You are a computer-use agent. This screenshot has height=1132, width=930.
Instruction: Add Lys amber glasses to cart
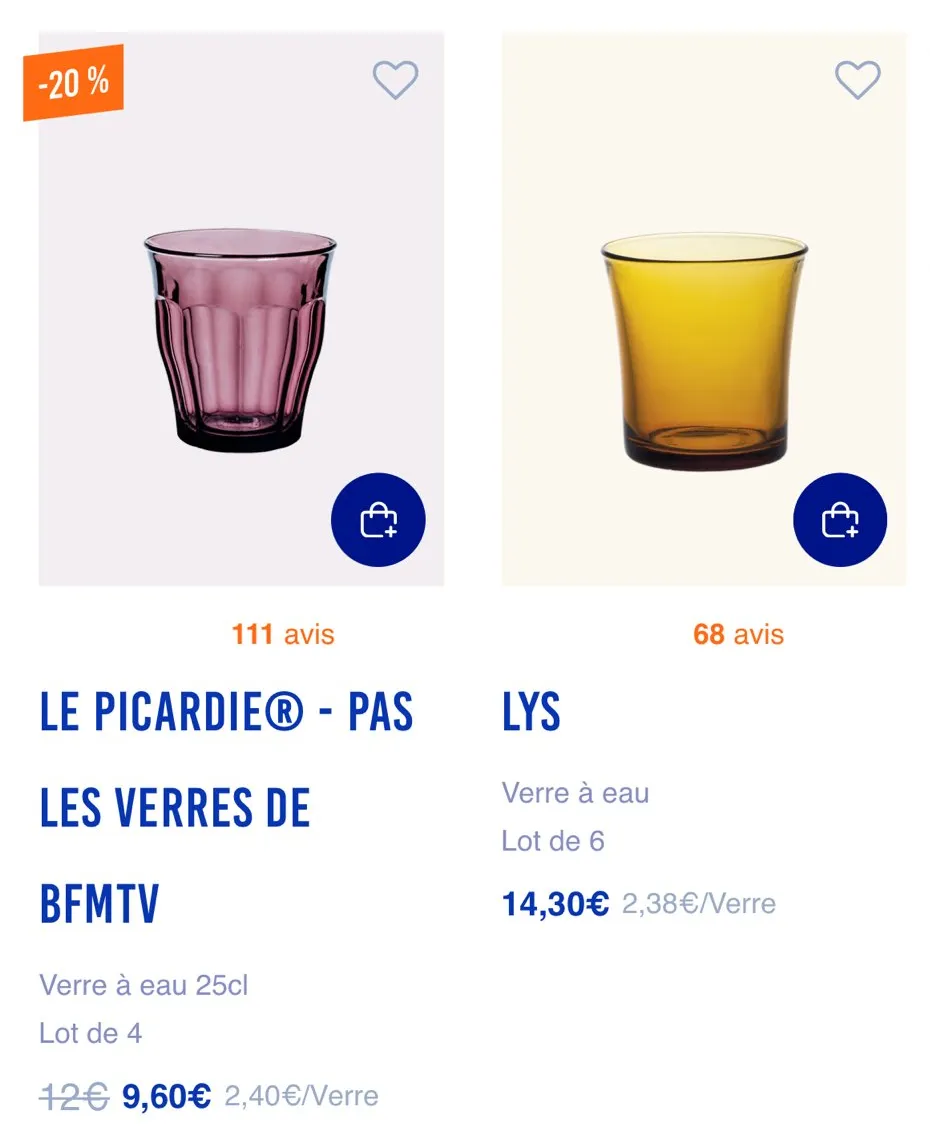[840, 520]
